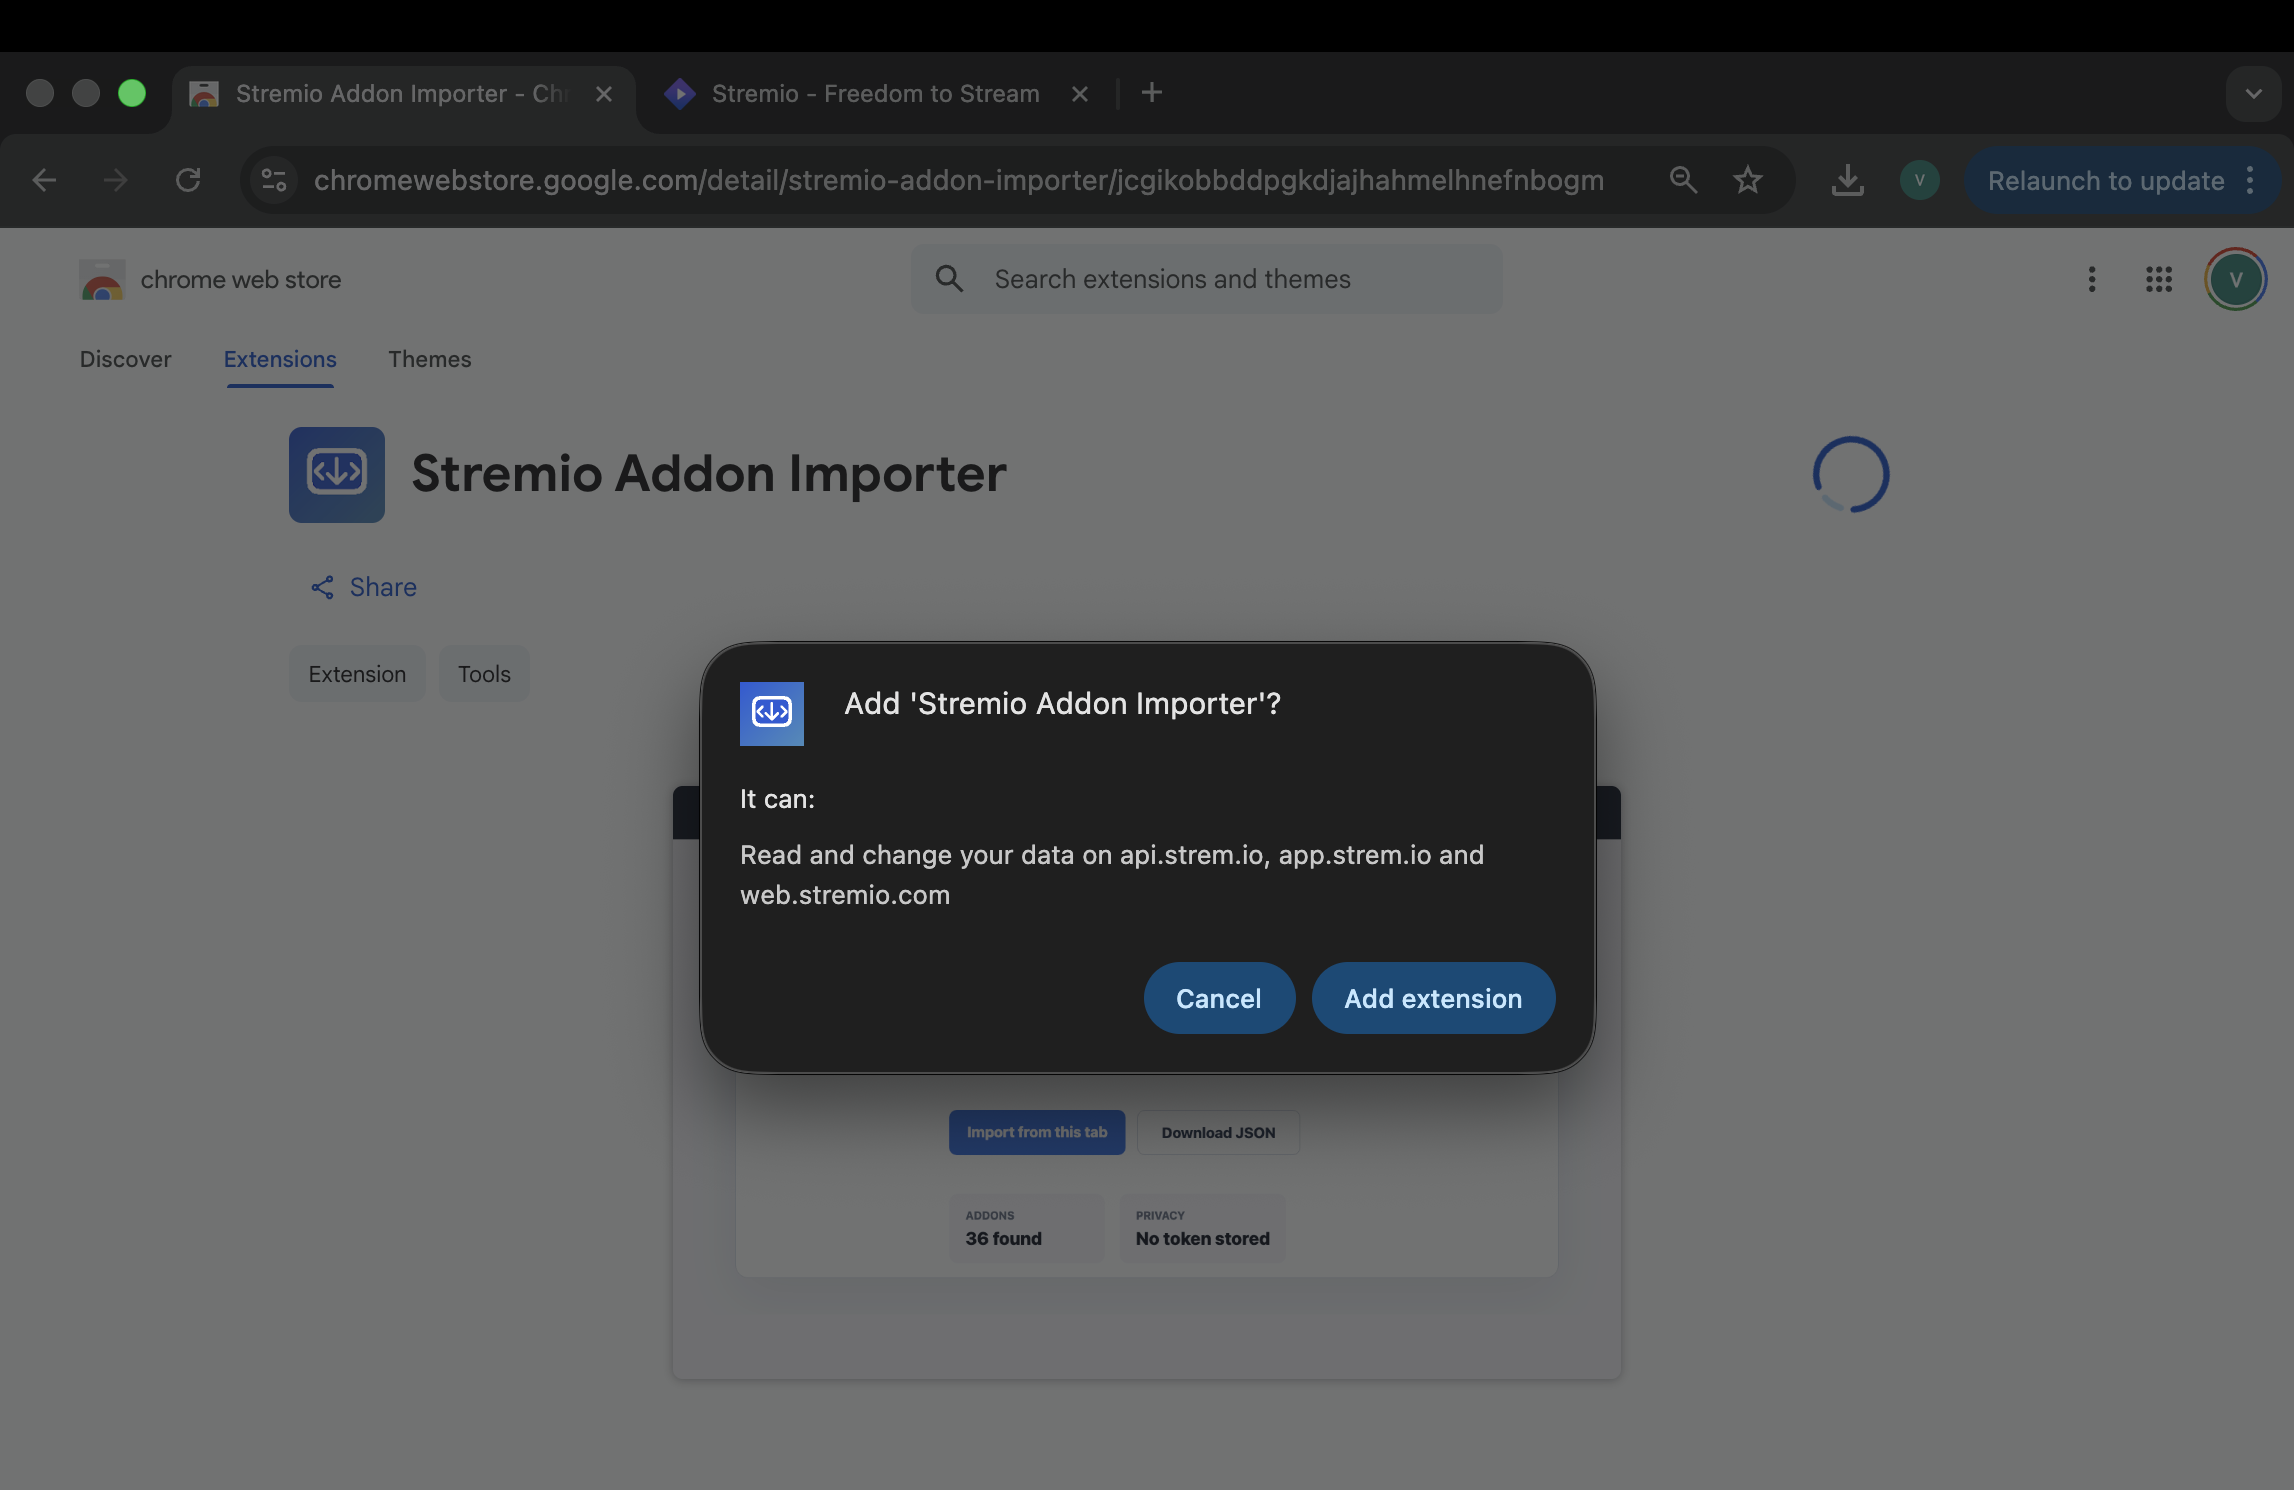Image resolution: width=2294 pixels, height=1490 pixels.
Task: Click the Stremio Addon Importer dialog icon
Action: click(772, 713)
